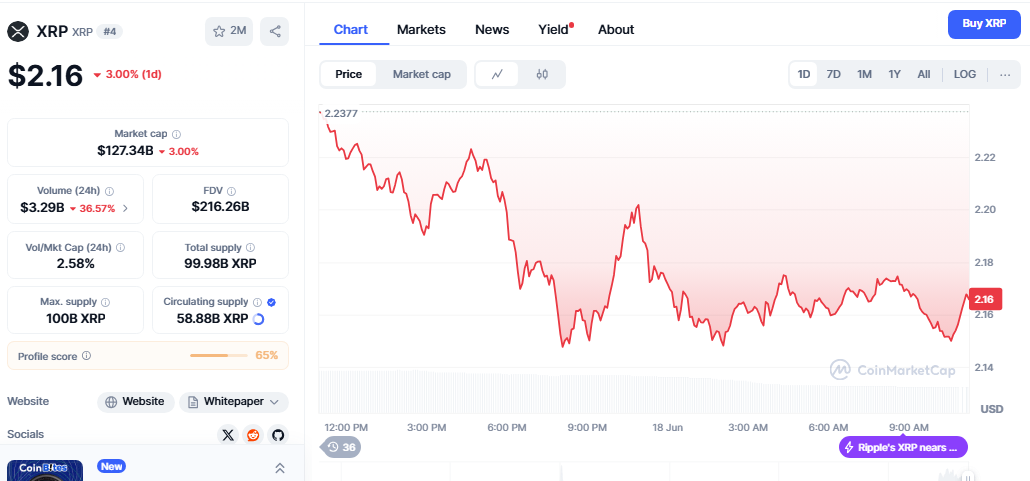The image size is (1030, 481).
Task: Click the Market cap info icon
Action: (176, 134)
